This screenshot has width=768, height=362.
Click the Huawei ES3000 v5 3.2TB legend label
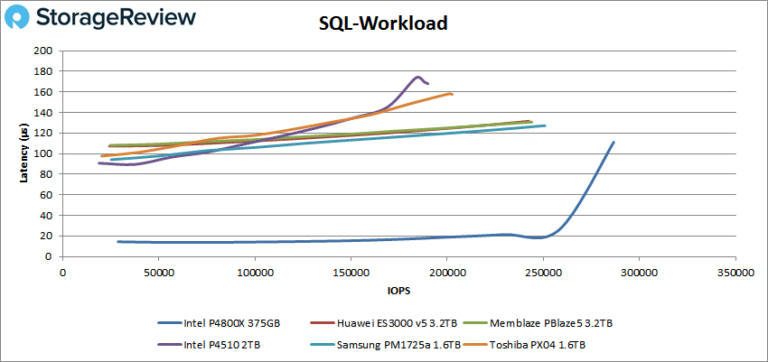[x=397, y=323]
